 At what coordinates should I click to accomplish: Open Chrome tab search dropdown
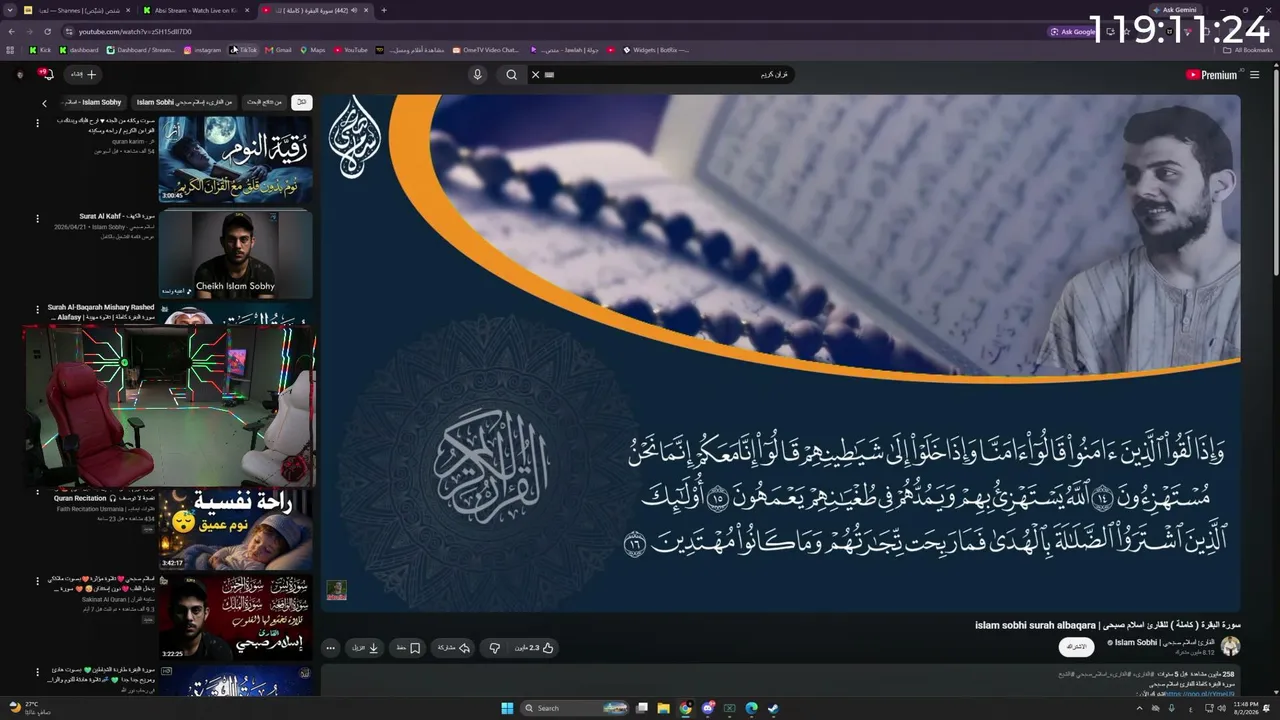11,10
